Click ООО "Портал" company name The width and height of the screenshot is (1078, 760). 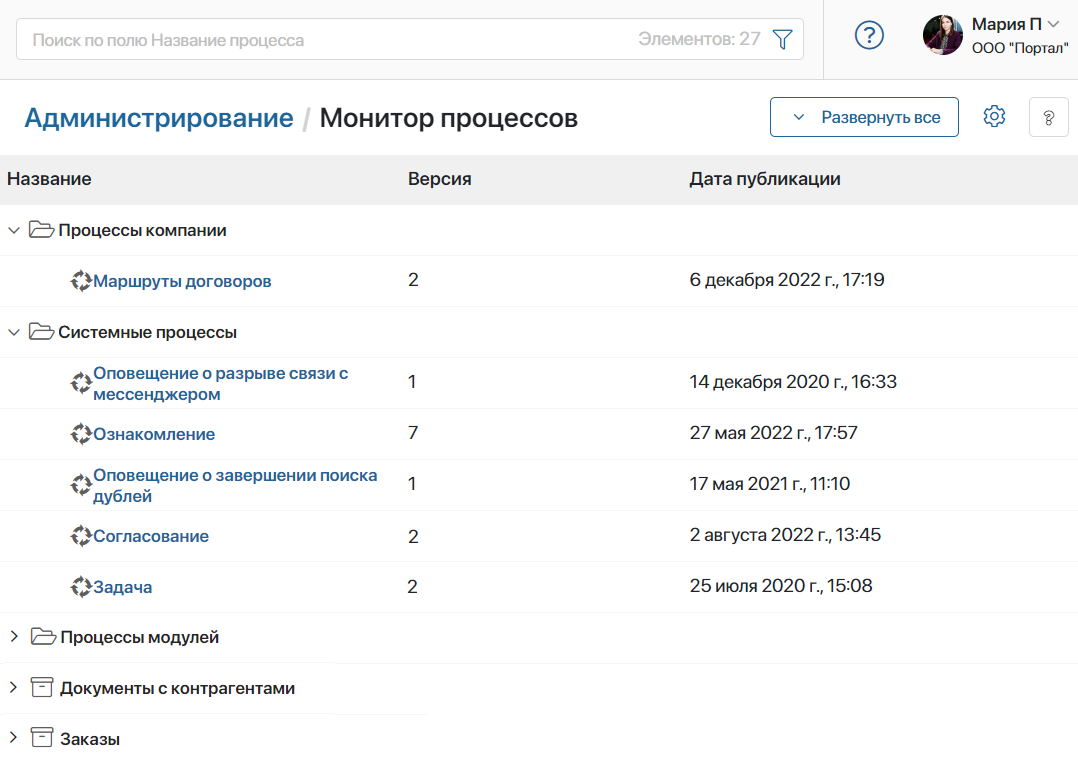pos(1020,48)
